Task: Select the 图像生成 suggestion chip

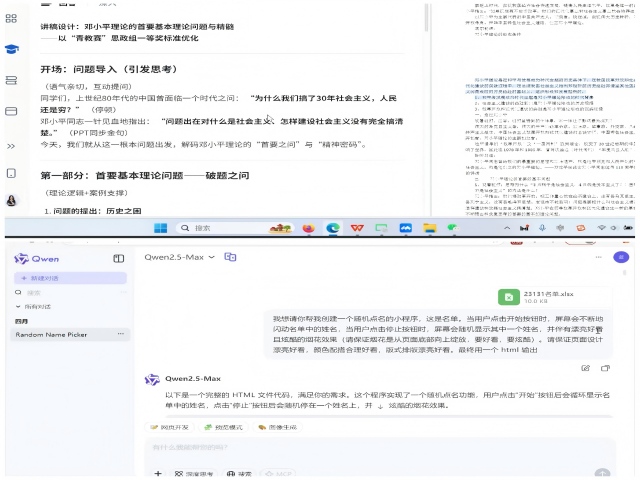Action: (x=278, y=427)
